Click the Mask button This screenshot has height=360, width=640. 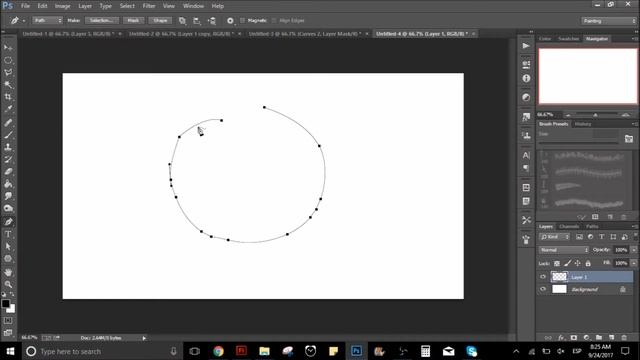pyautogui.click(x=133, y=20)
